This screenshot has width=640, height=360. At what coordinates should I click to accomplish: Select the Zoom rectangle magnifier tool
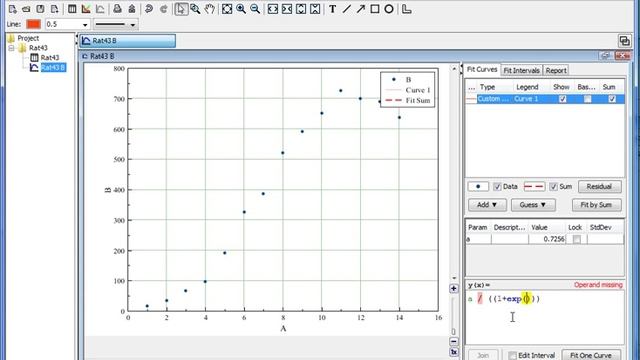click(x=196, y=9)
